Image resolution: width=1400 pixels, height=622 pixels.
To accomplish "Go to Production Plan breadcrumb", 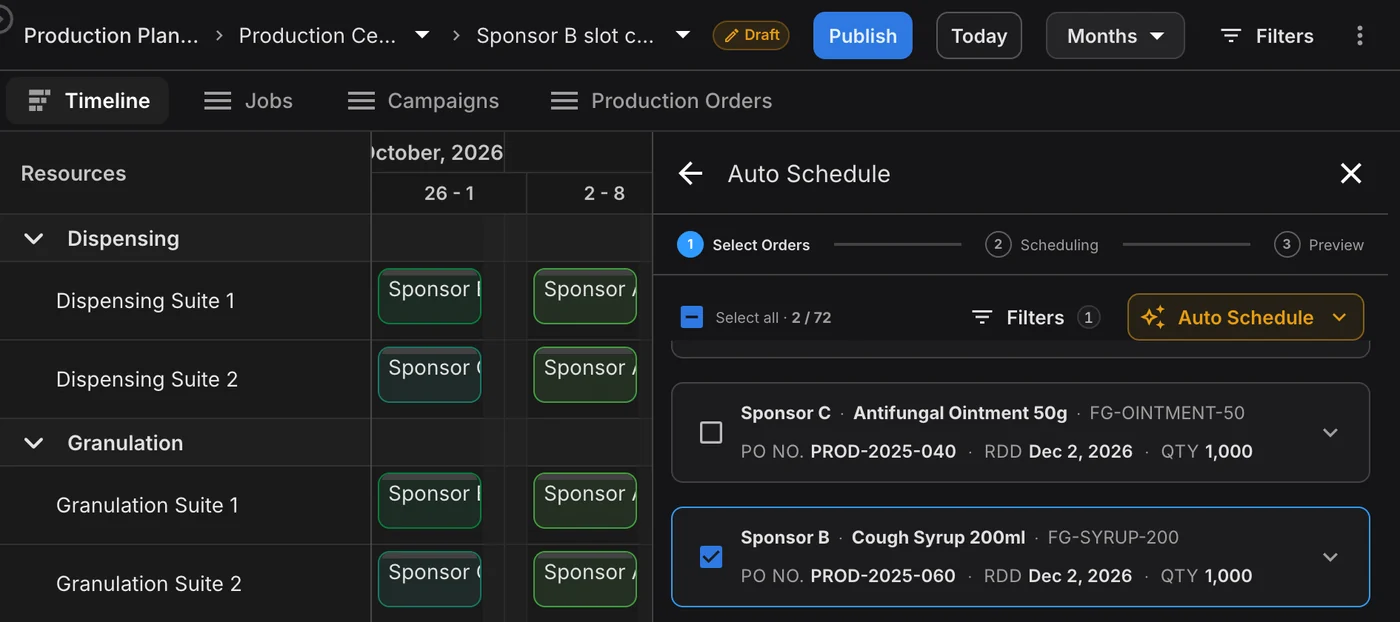I will coord(111,35).
